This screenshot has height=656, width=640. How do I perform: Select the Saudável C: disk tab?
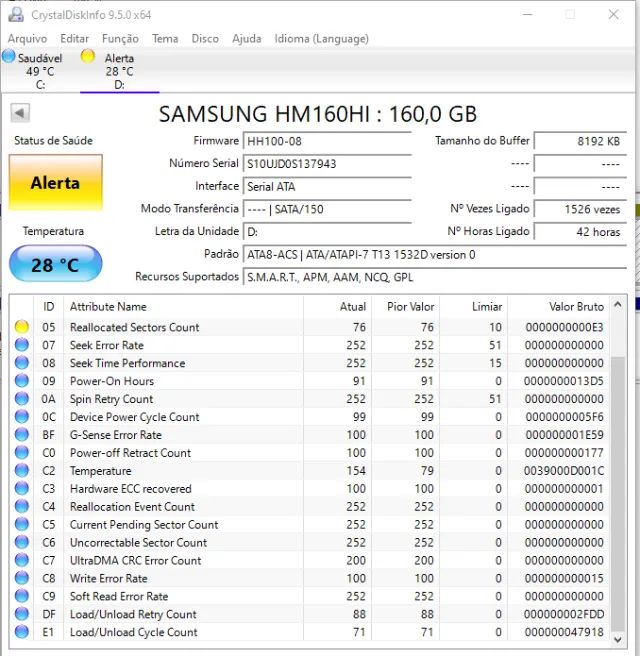coord(40,70)
